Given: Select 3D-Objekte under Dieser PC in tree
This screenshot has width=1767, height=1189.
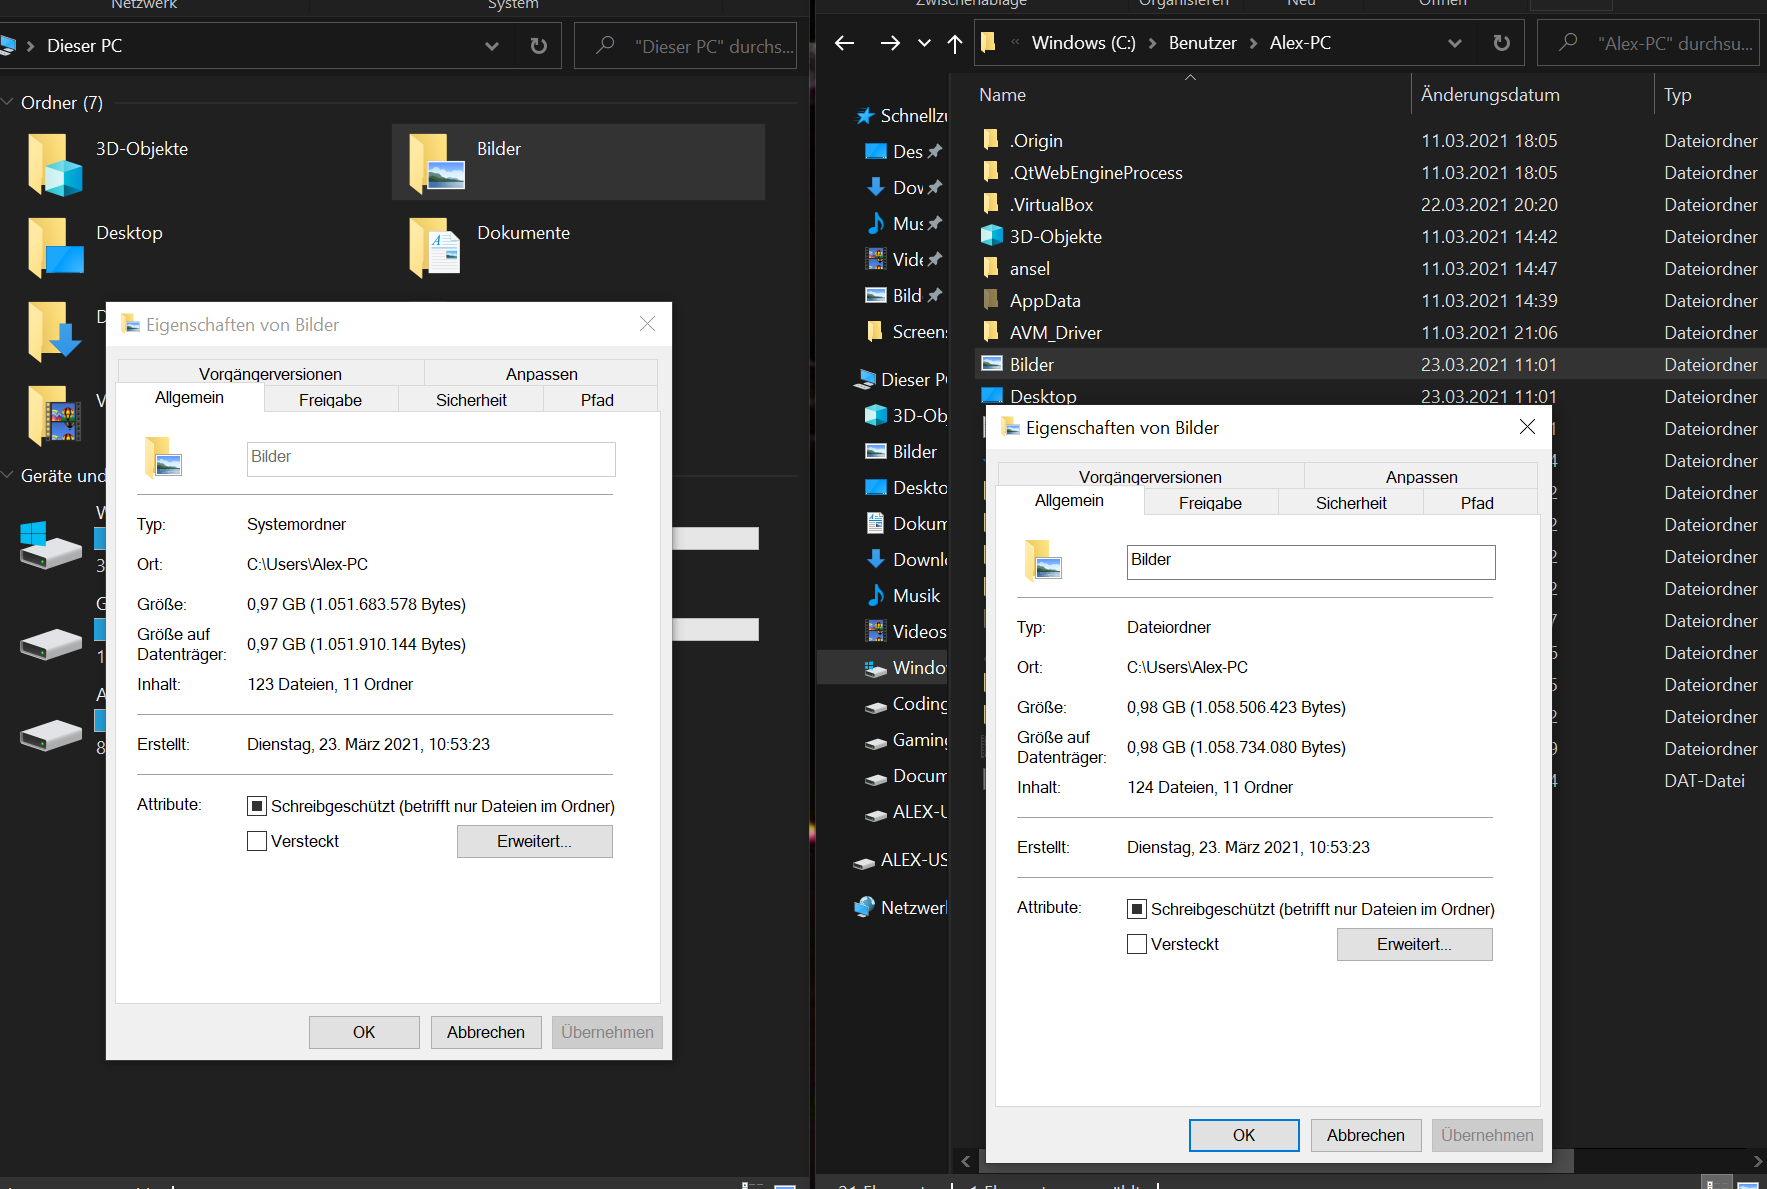Looking at the screenshot, I should [x=905, y=416].
